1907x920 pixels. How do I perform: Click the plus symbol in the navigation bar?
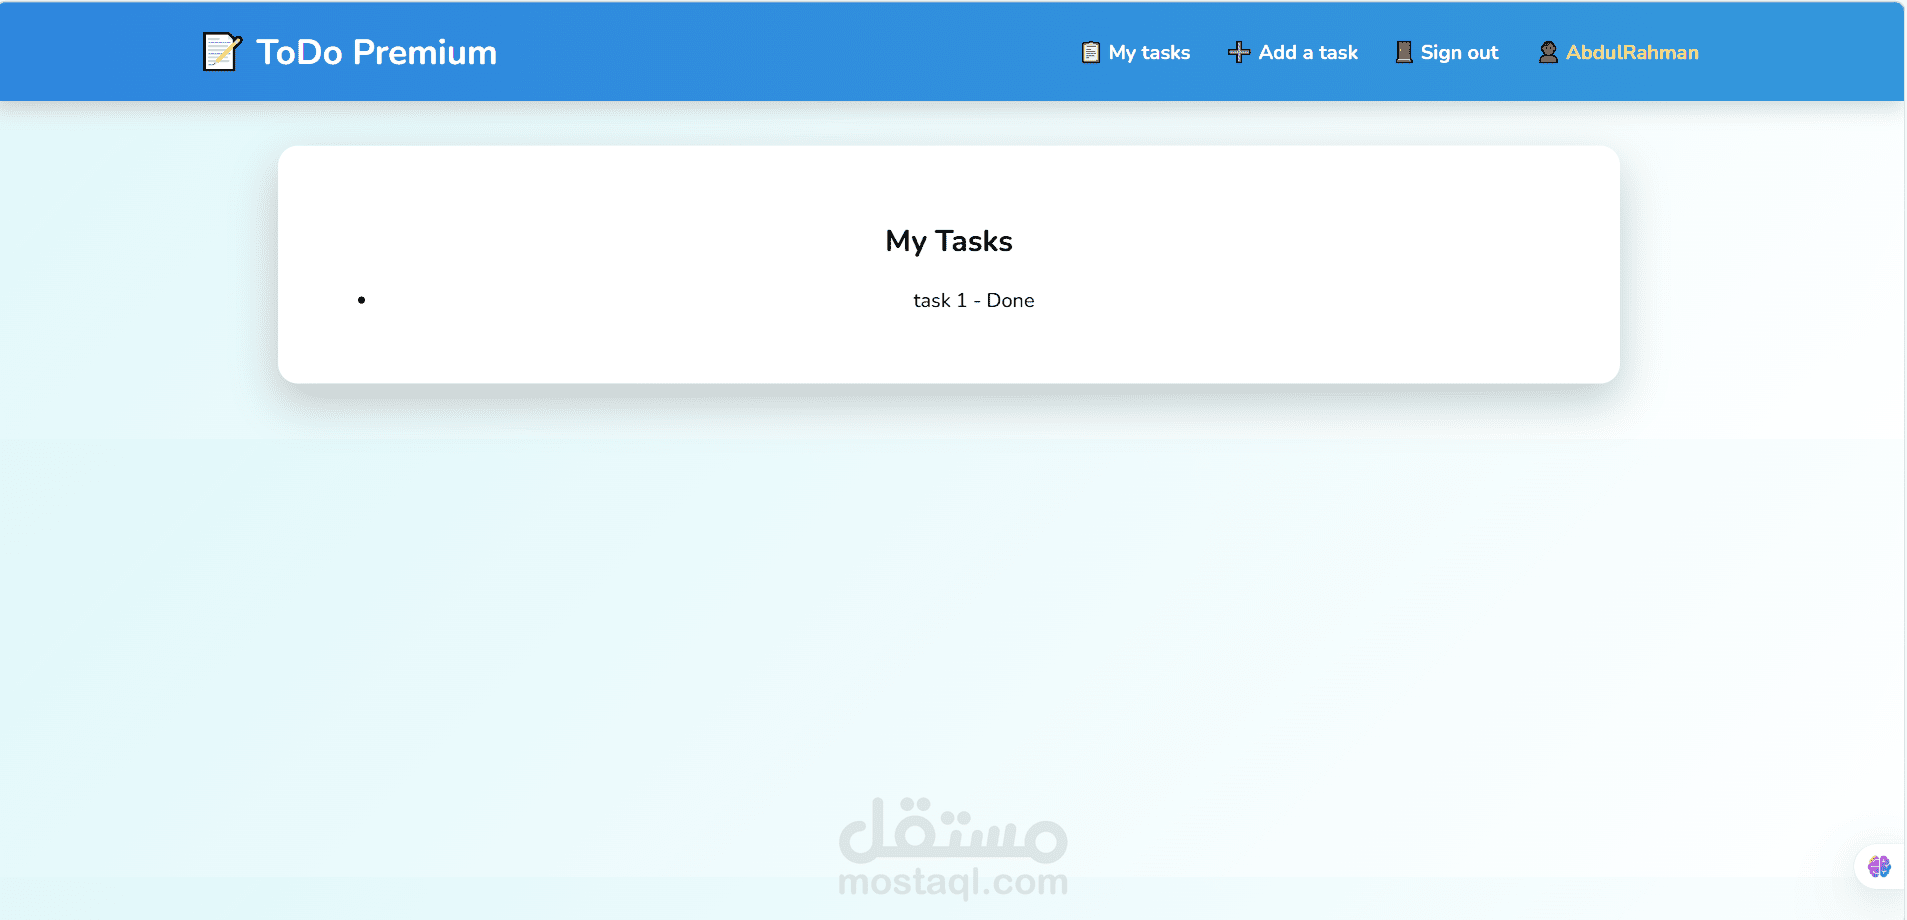coord(1238,52)
